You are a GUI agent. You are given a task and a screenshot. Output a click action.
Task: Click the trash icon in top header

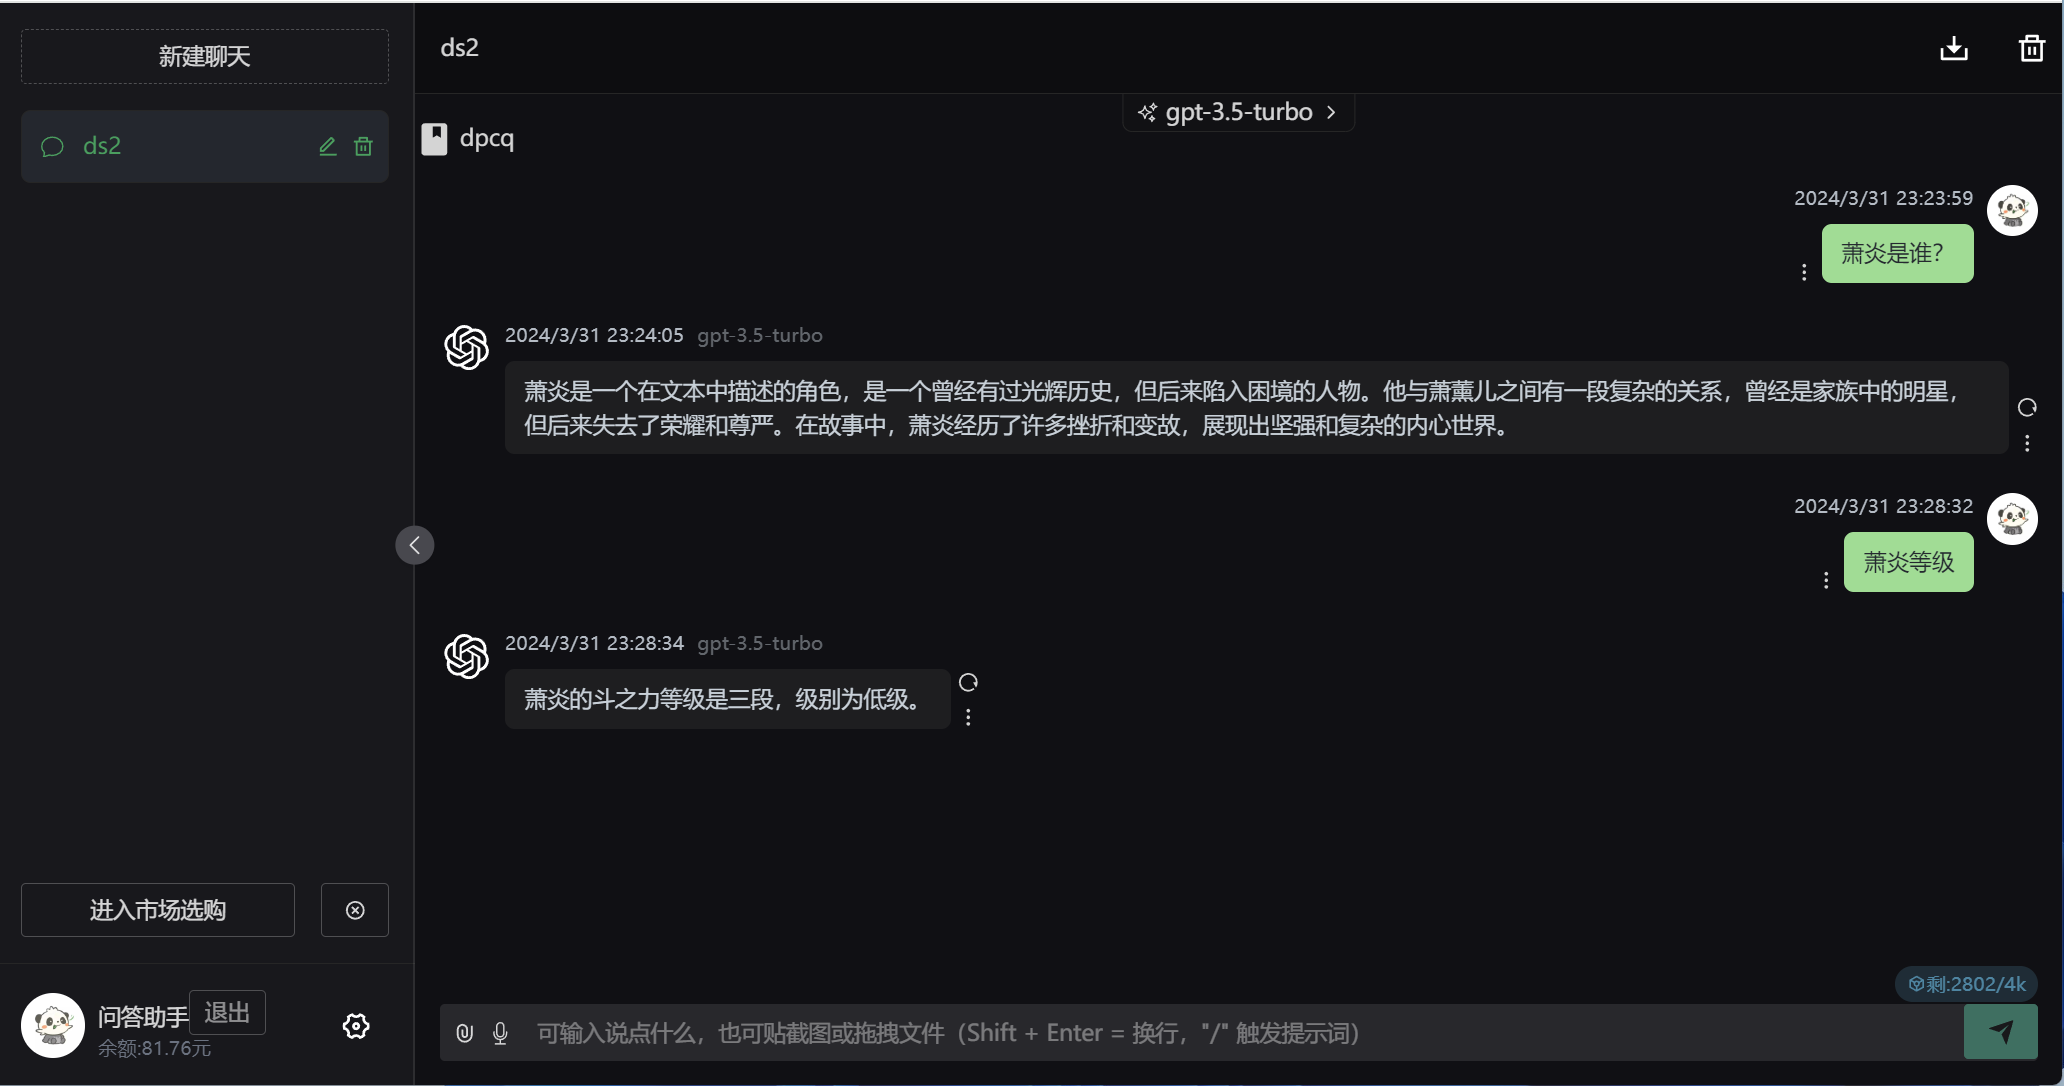point(2031,48)
